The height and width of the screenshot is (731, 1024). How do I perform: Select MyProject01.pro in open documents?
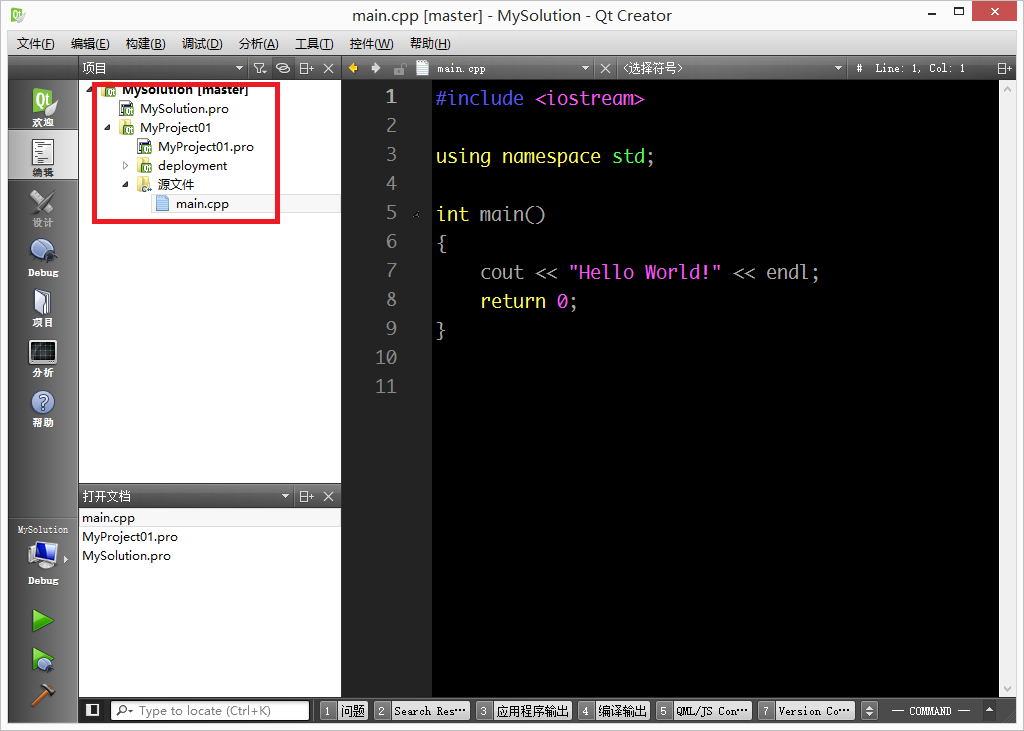pyautogui.click(x=130, y=537)
